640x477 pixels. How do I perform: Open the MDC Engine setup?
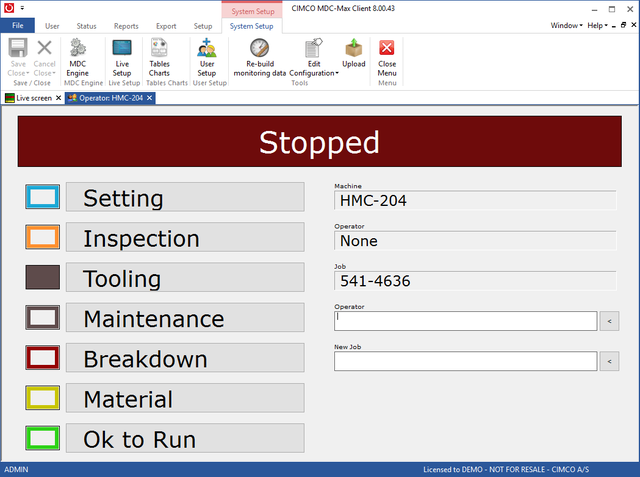tap(78, 58)
